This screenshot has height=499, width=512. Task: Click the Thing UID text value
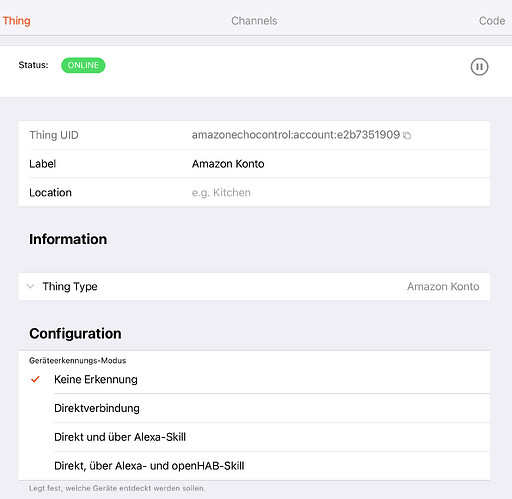[296, 135]
